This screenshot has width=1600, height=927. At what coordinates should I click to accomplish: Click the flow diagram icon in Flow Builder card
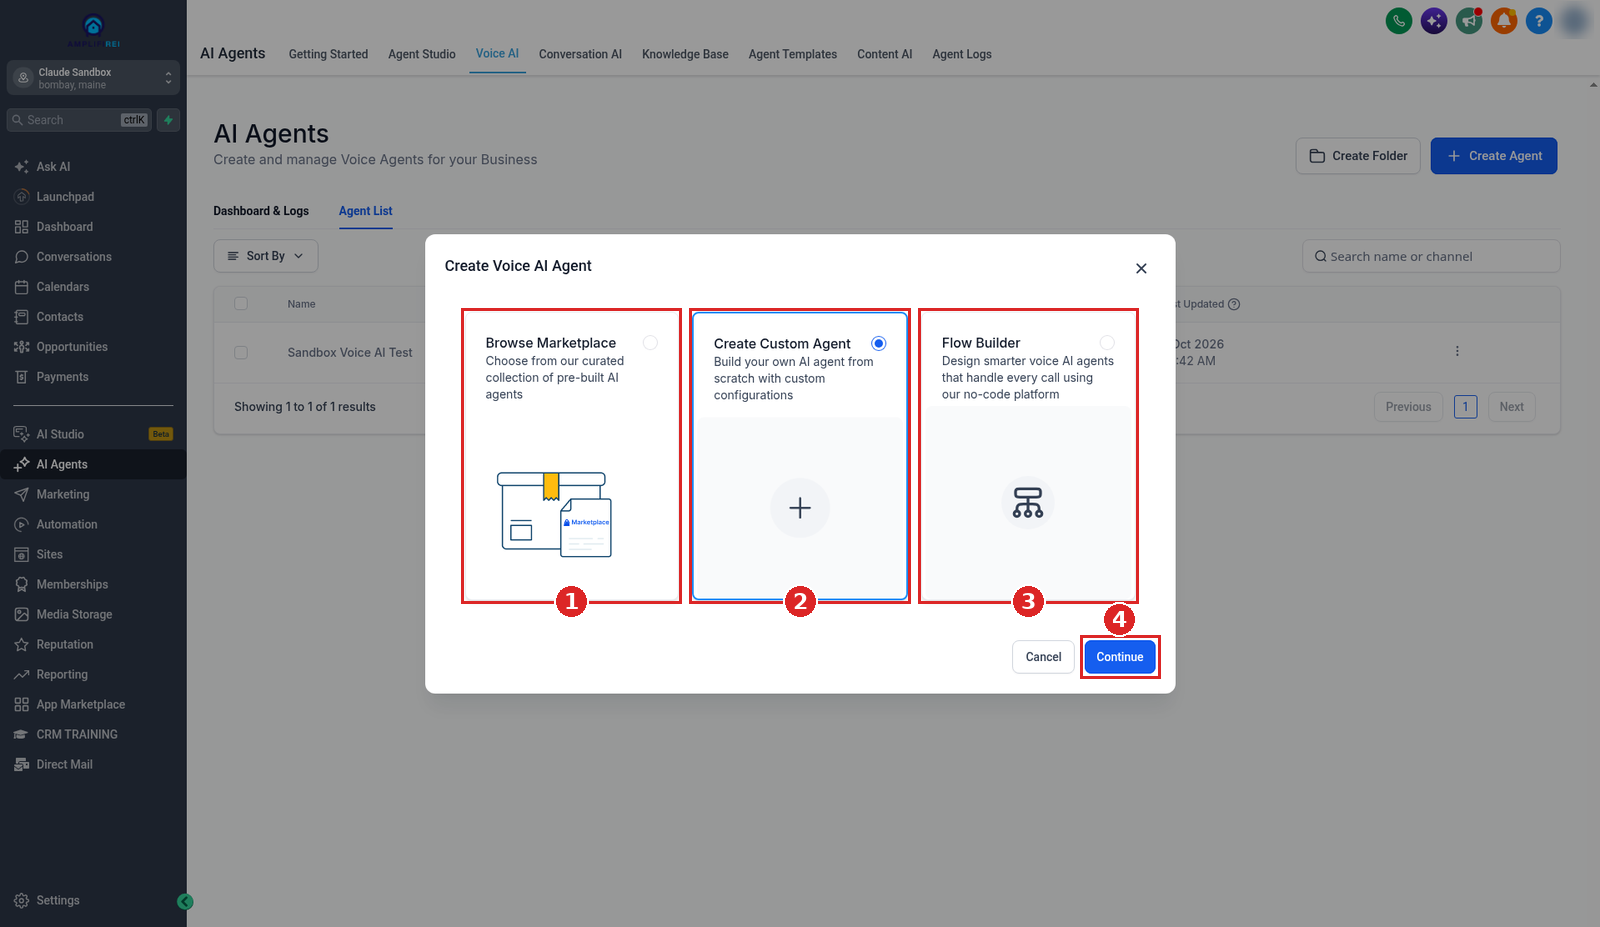pyautogui.click(x=1028, y=502)
